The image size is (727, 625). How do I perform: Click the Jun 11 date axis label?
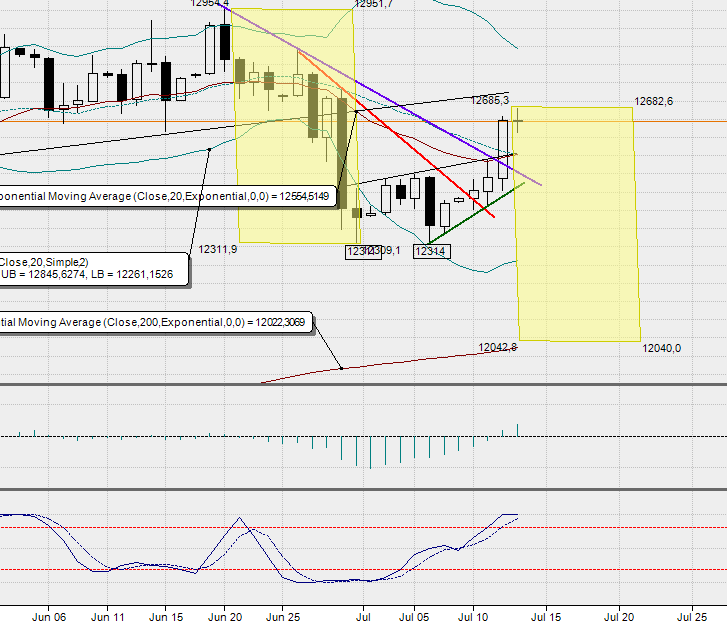point(108,617)
